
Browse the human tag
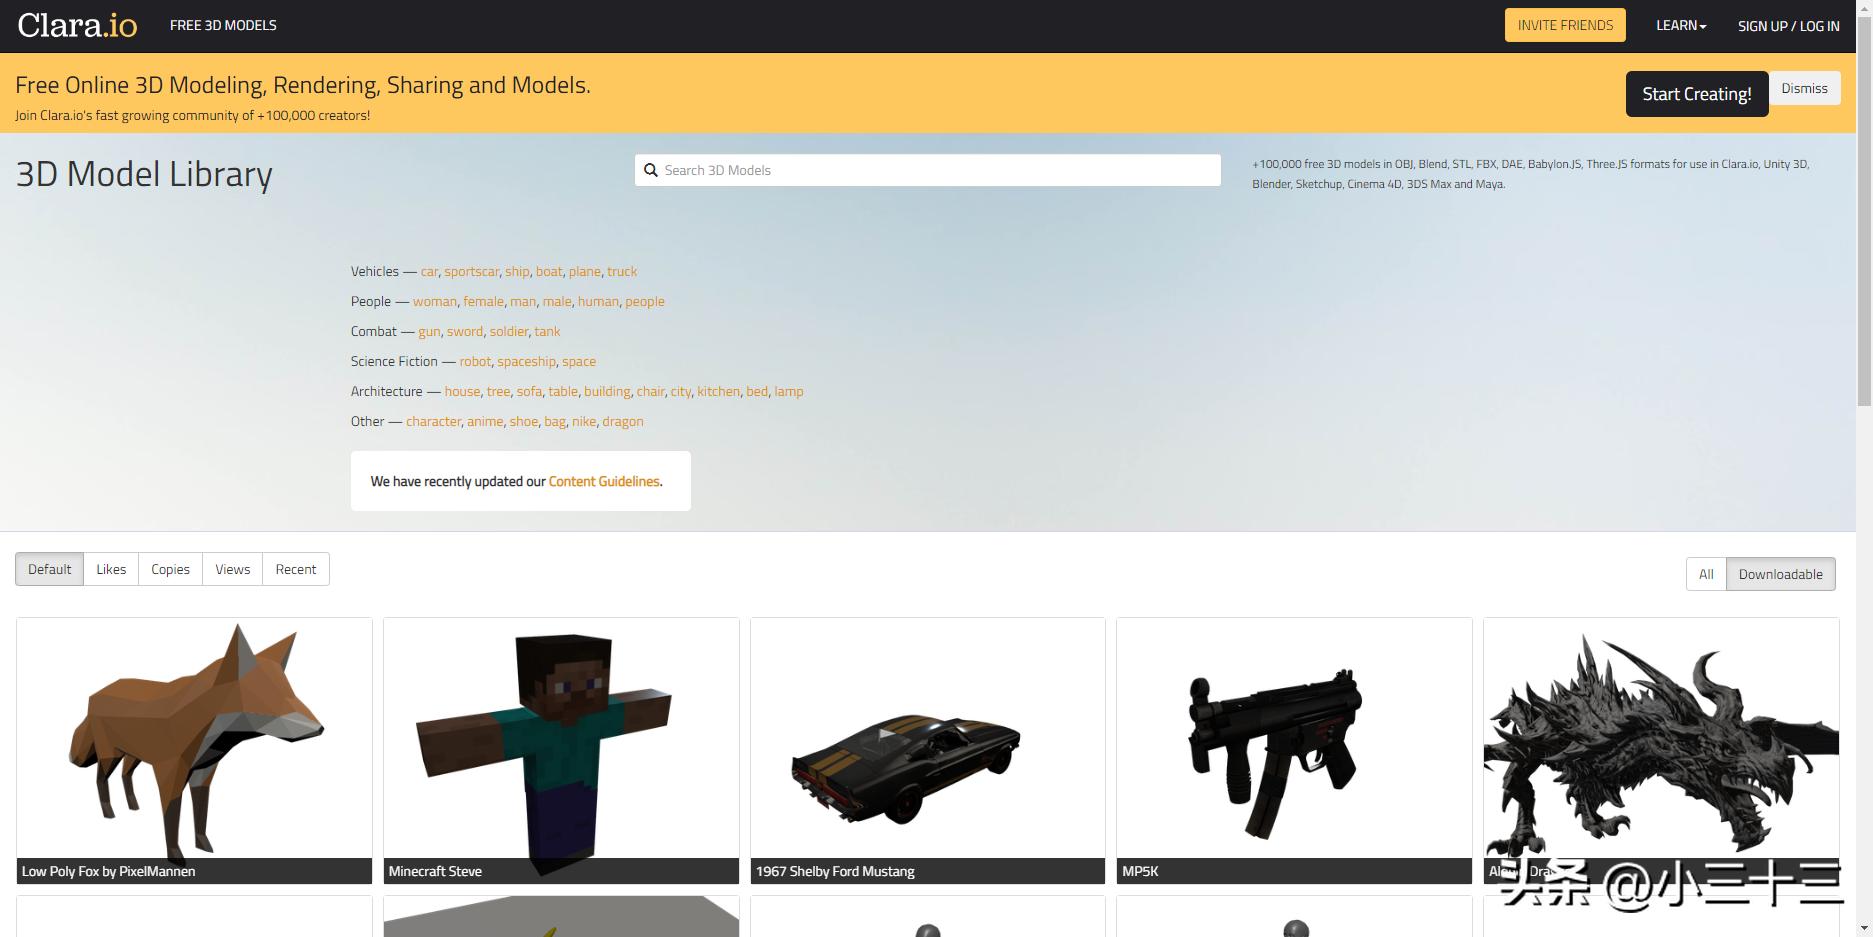pos(598,301)
